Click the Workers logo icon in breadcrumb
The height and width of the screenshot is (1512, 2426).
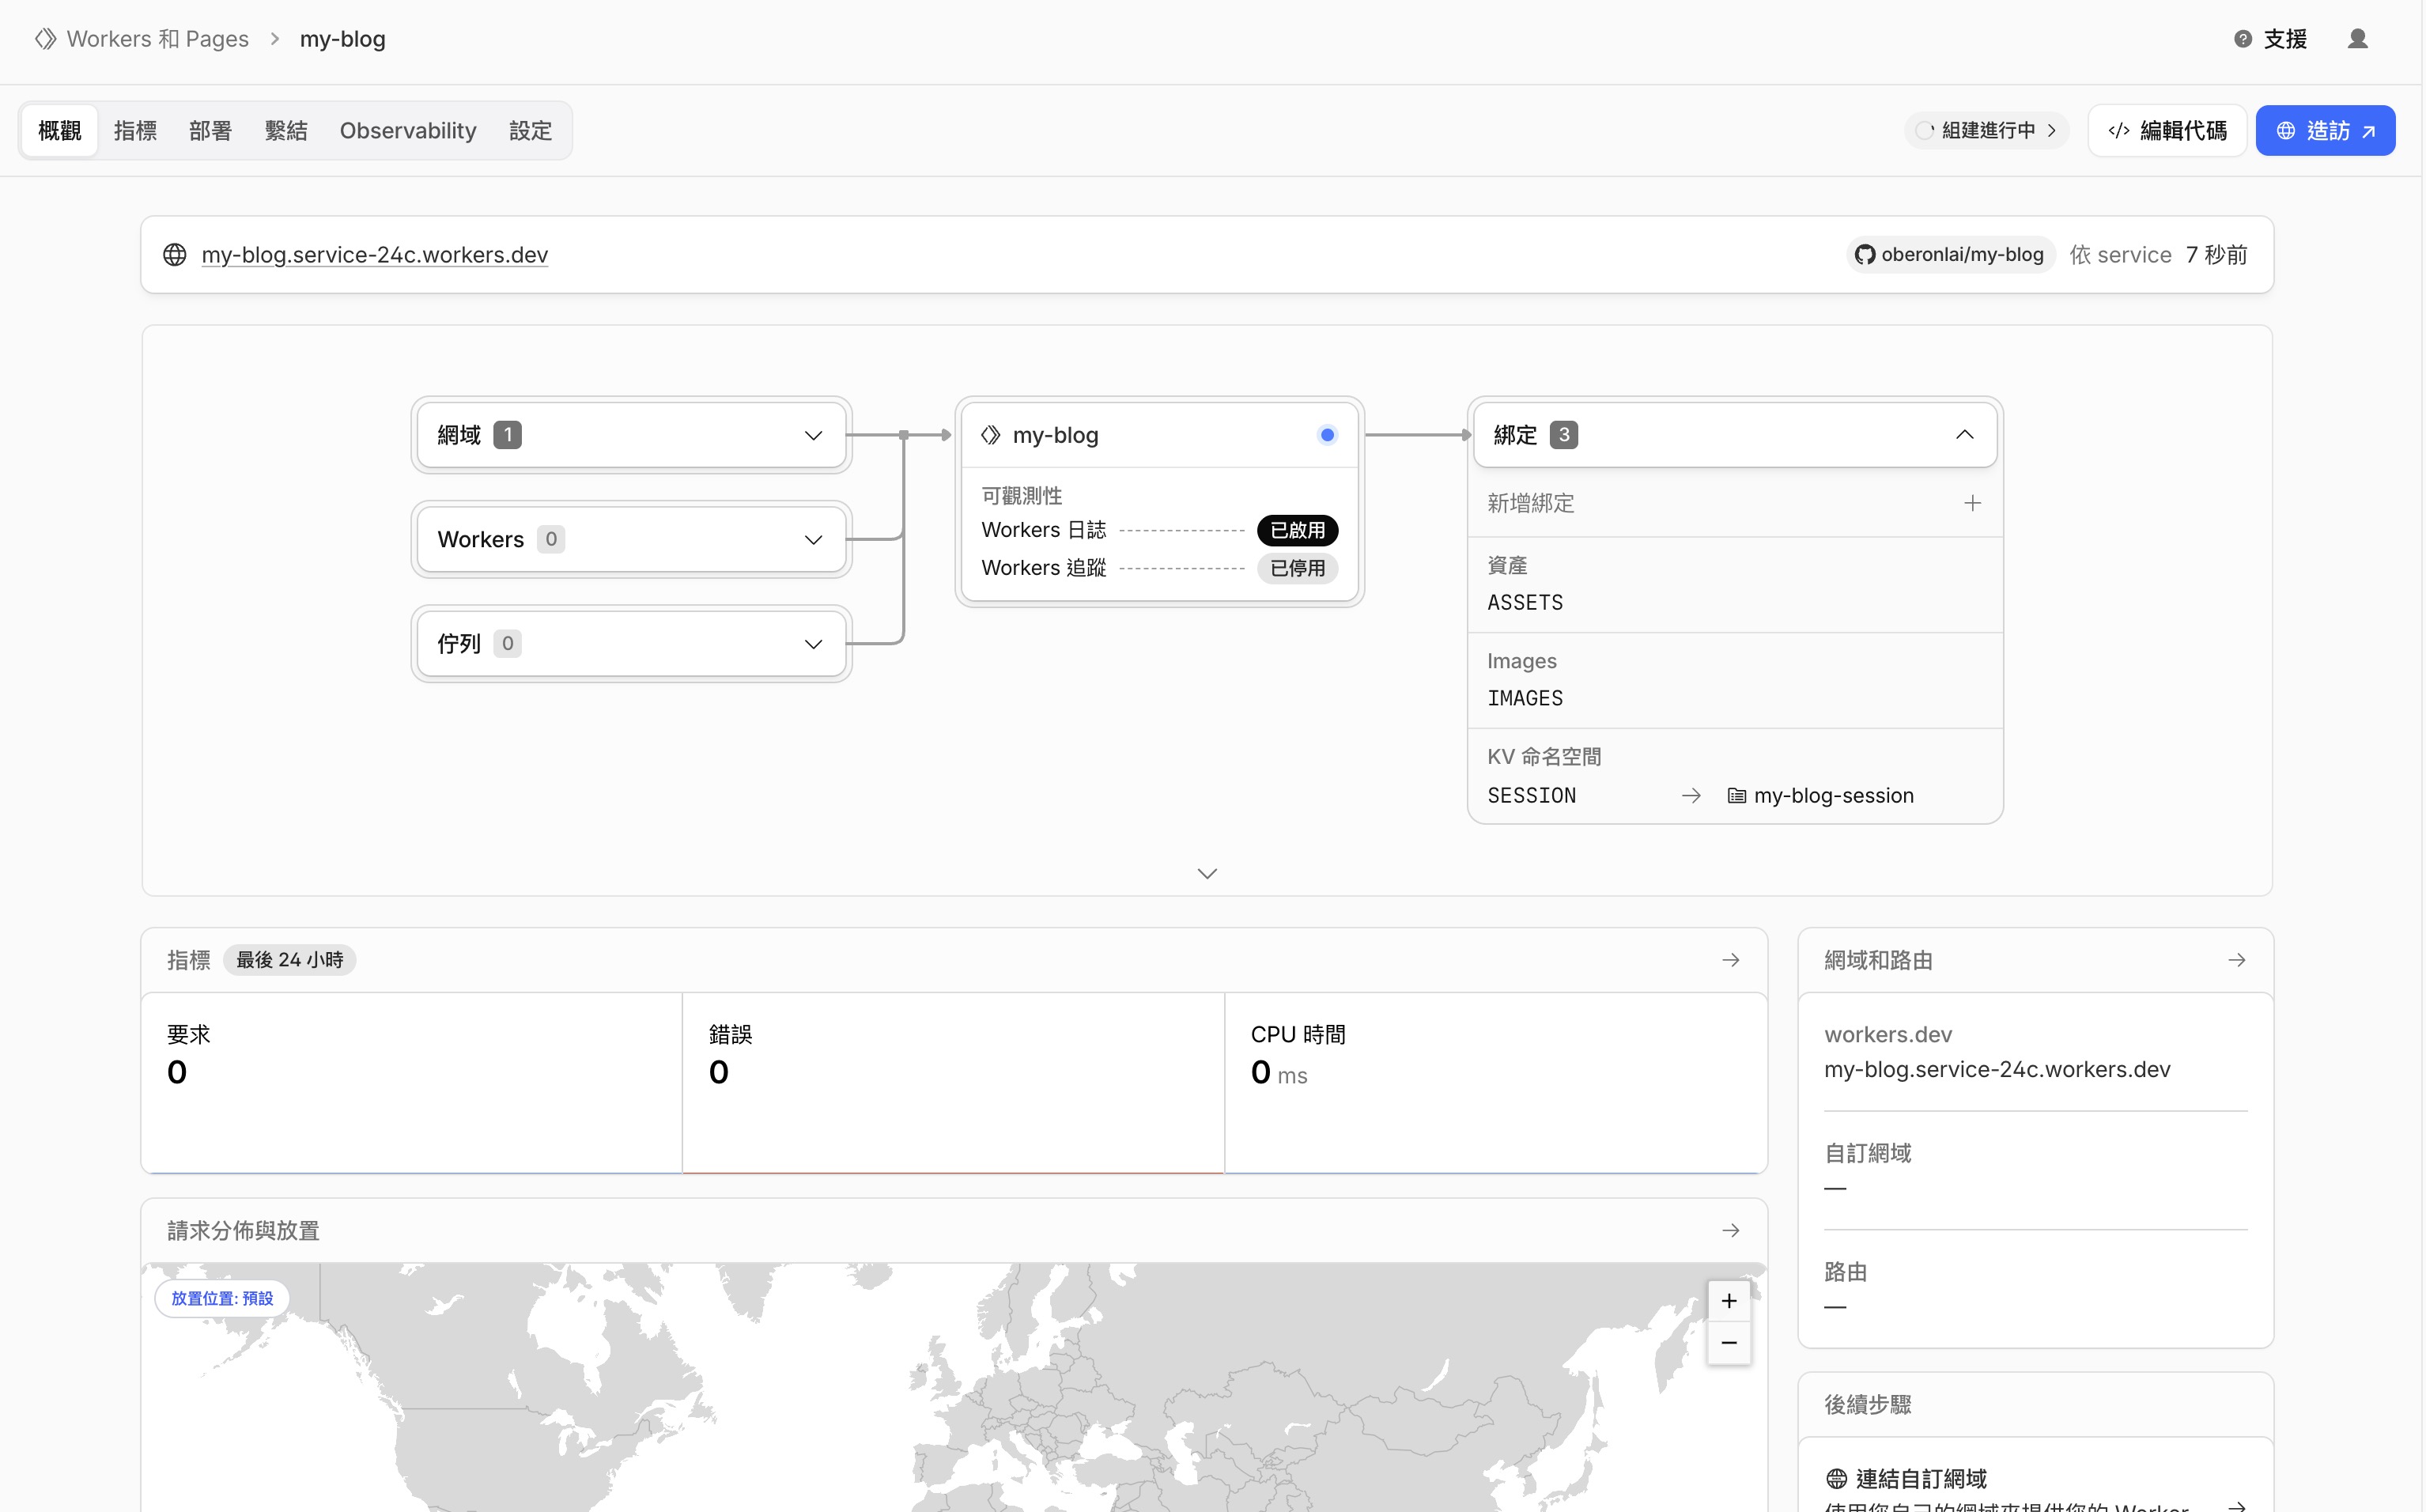coord(45,39)
